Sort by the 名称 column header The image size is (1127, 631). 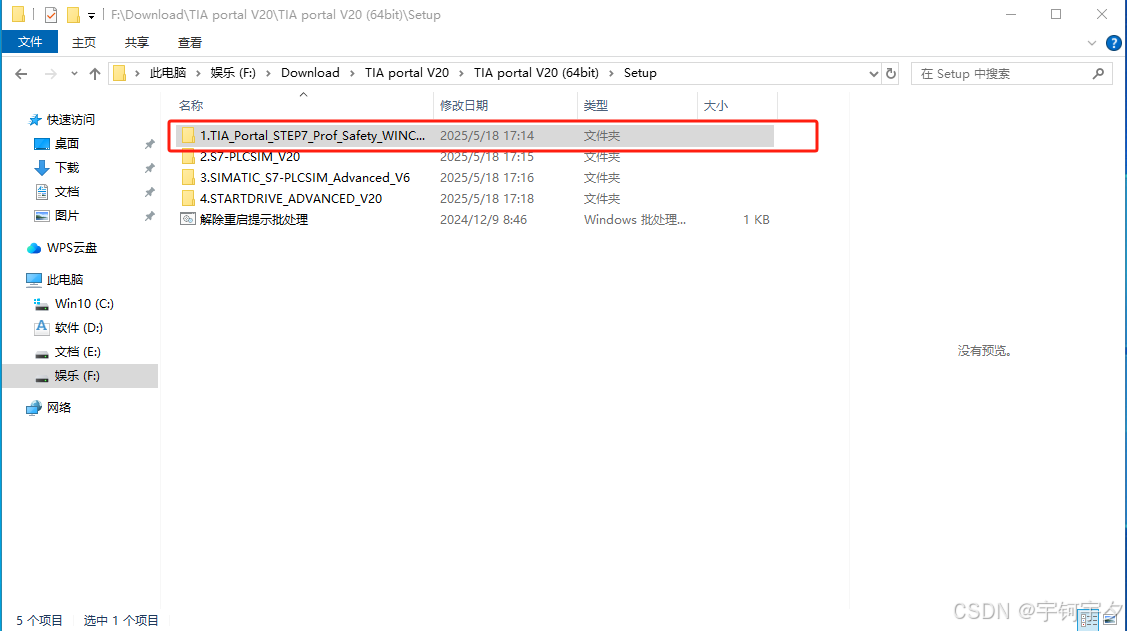(190, 106)
